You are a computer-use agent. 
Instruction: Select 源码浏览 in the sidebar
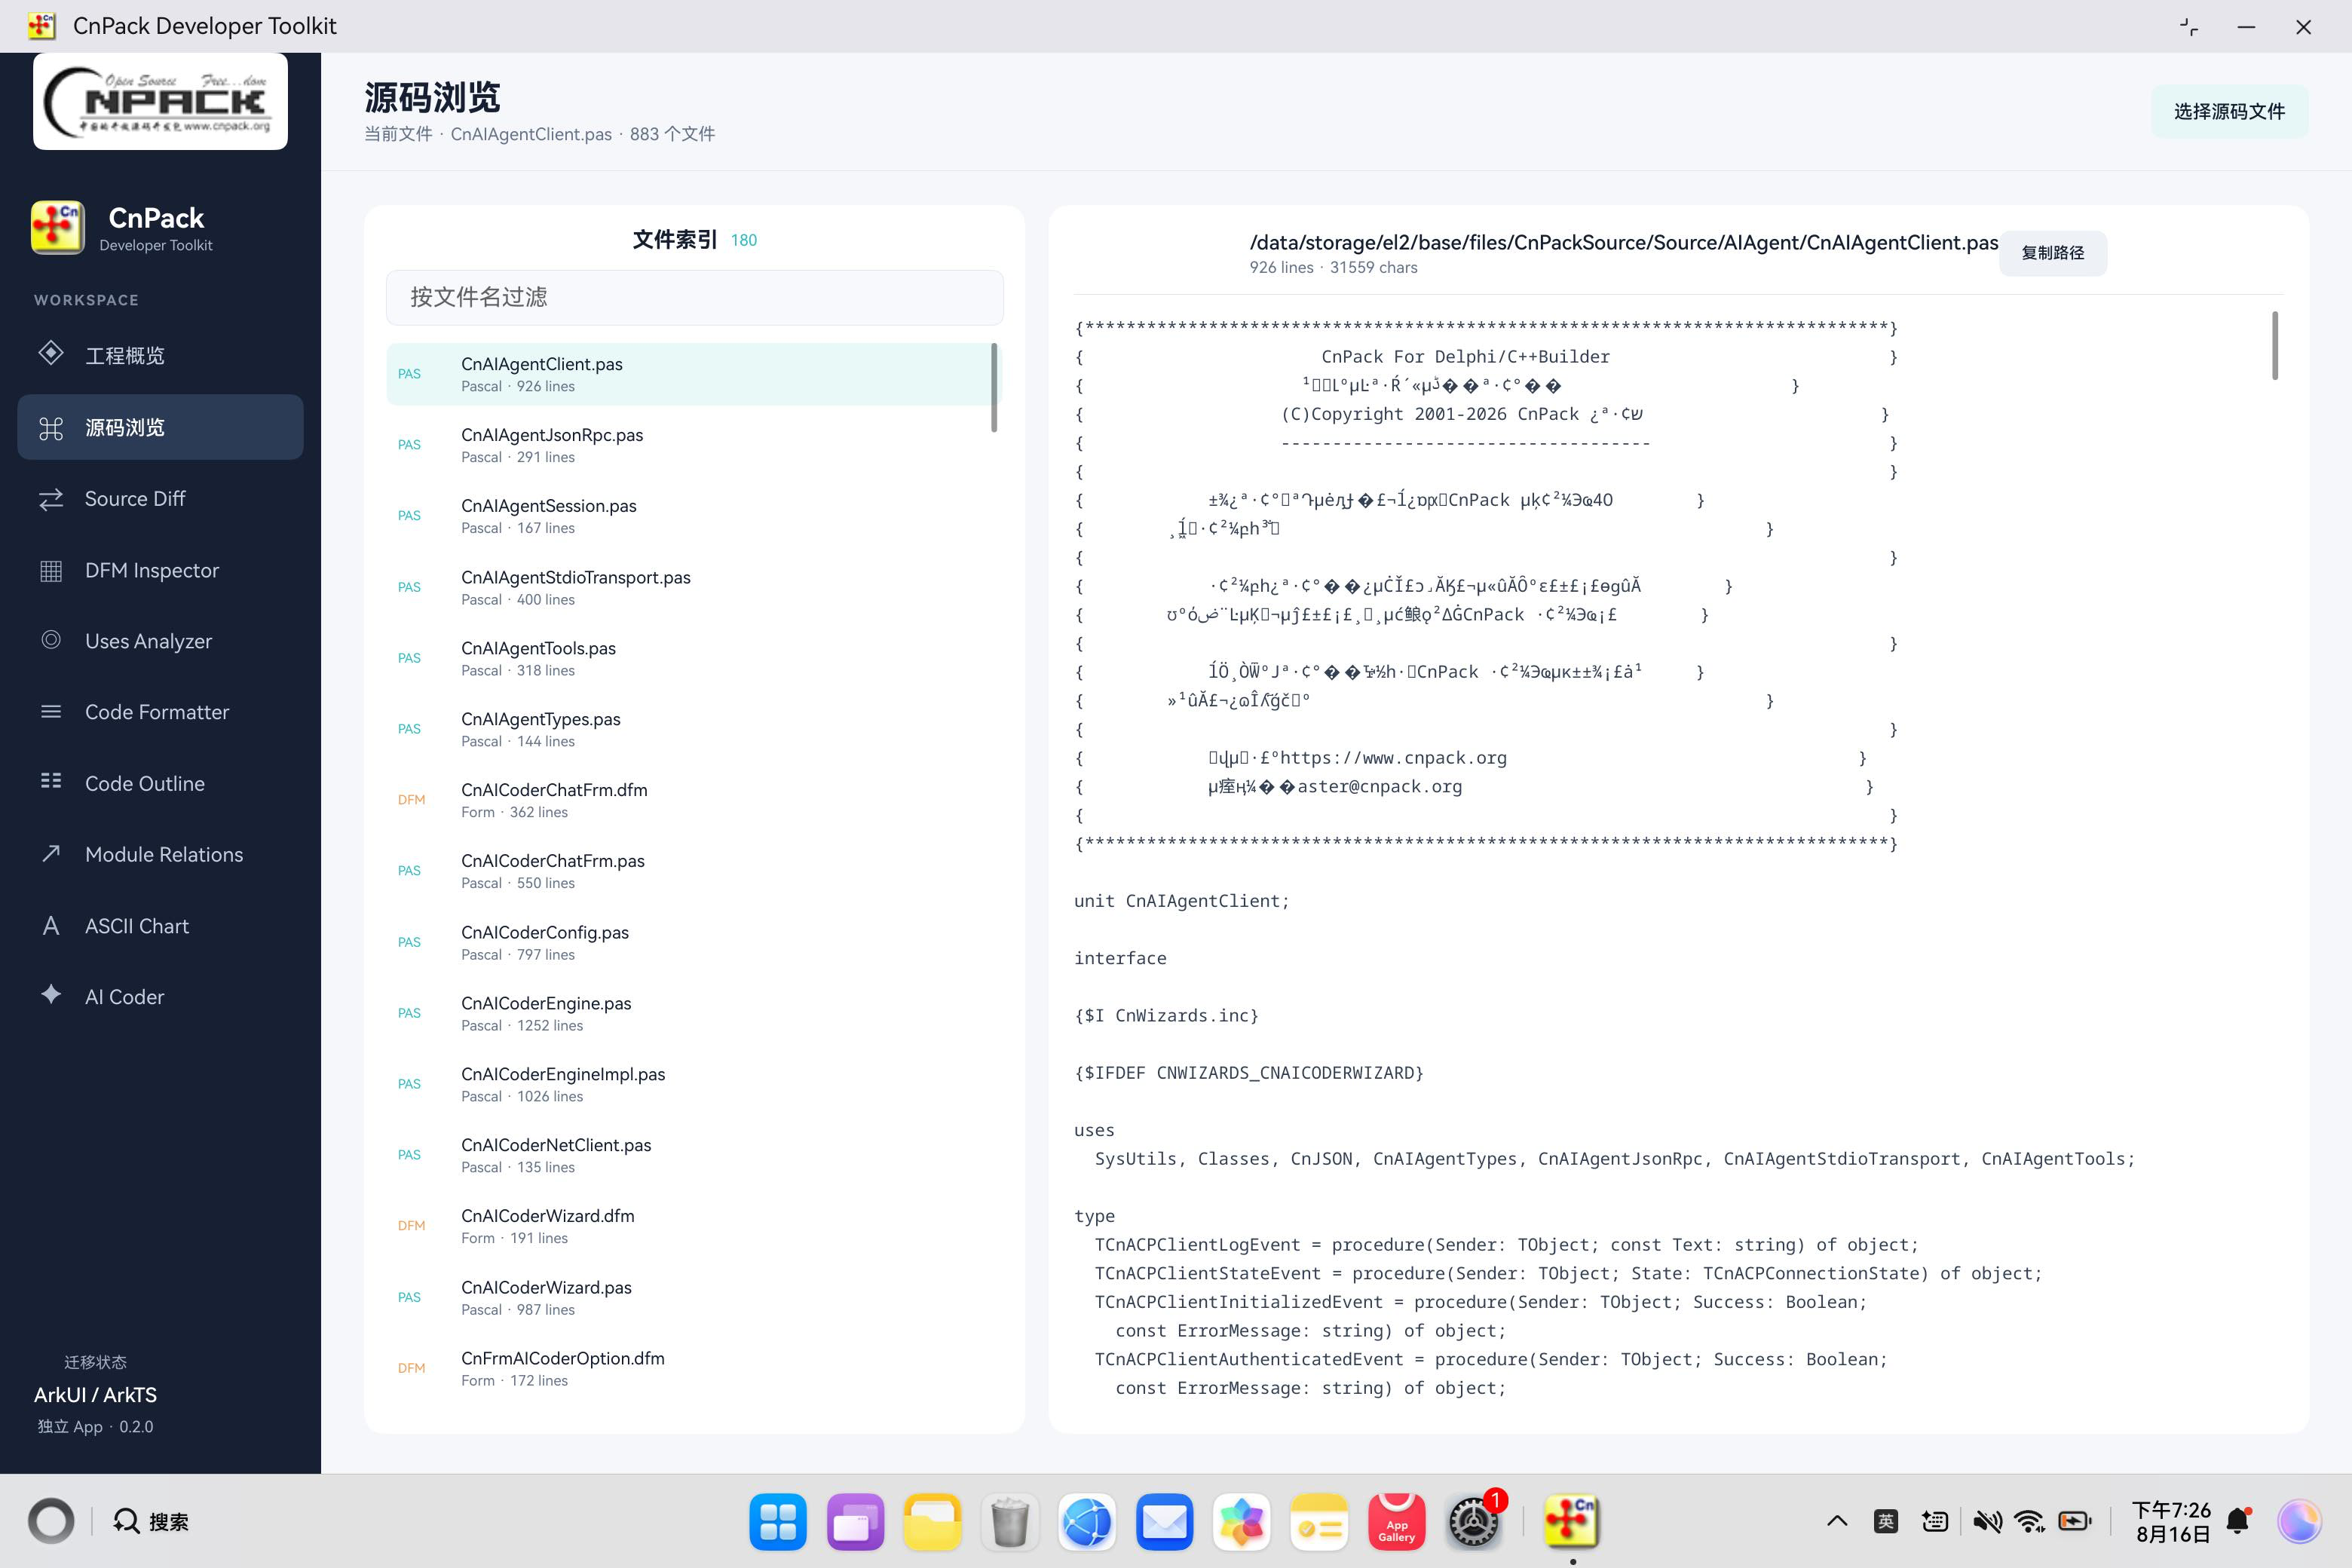tap(160, 427)
